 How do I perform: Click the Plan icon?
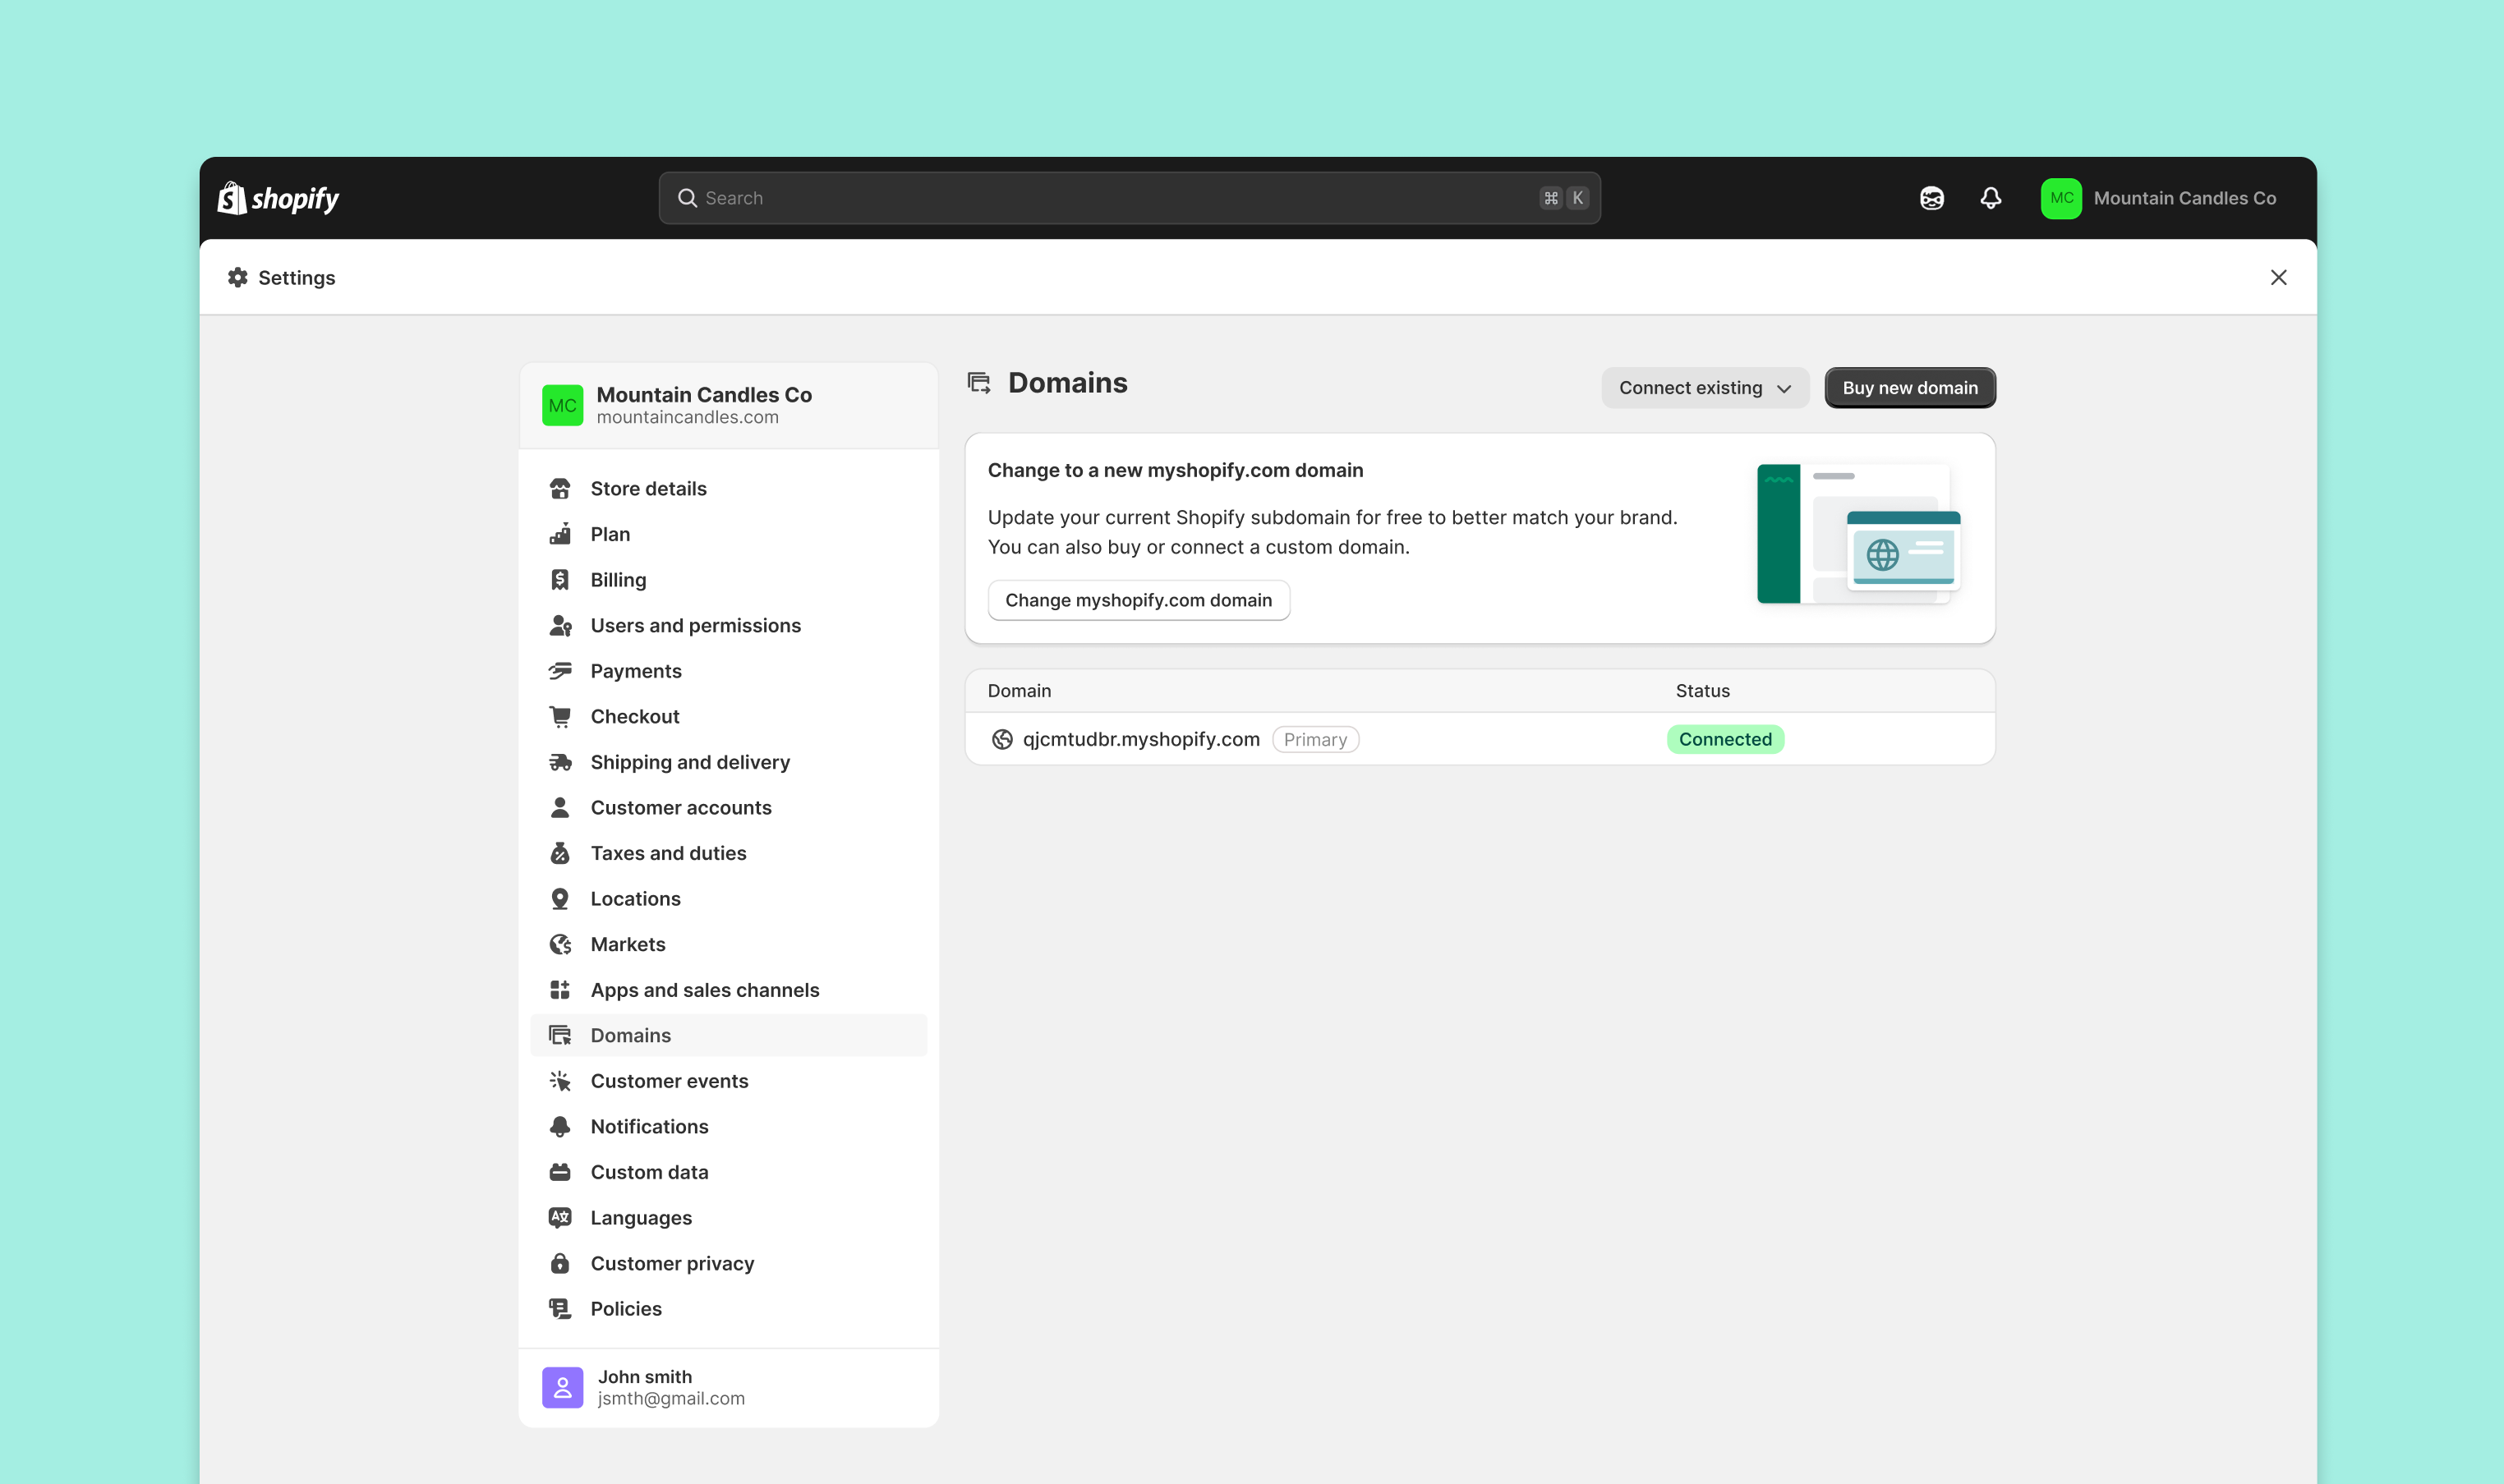tap(560, 534)
